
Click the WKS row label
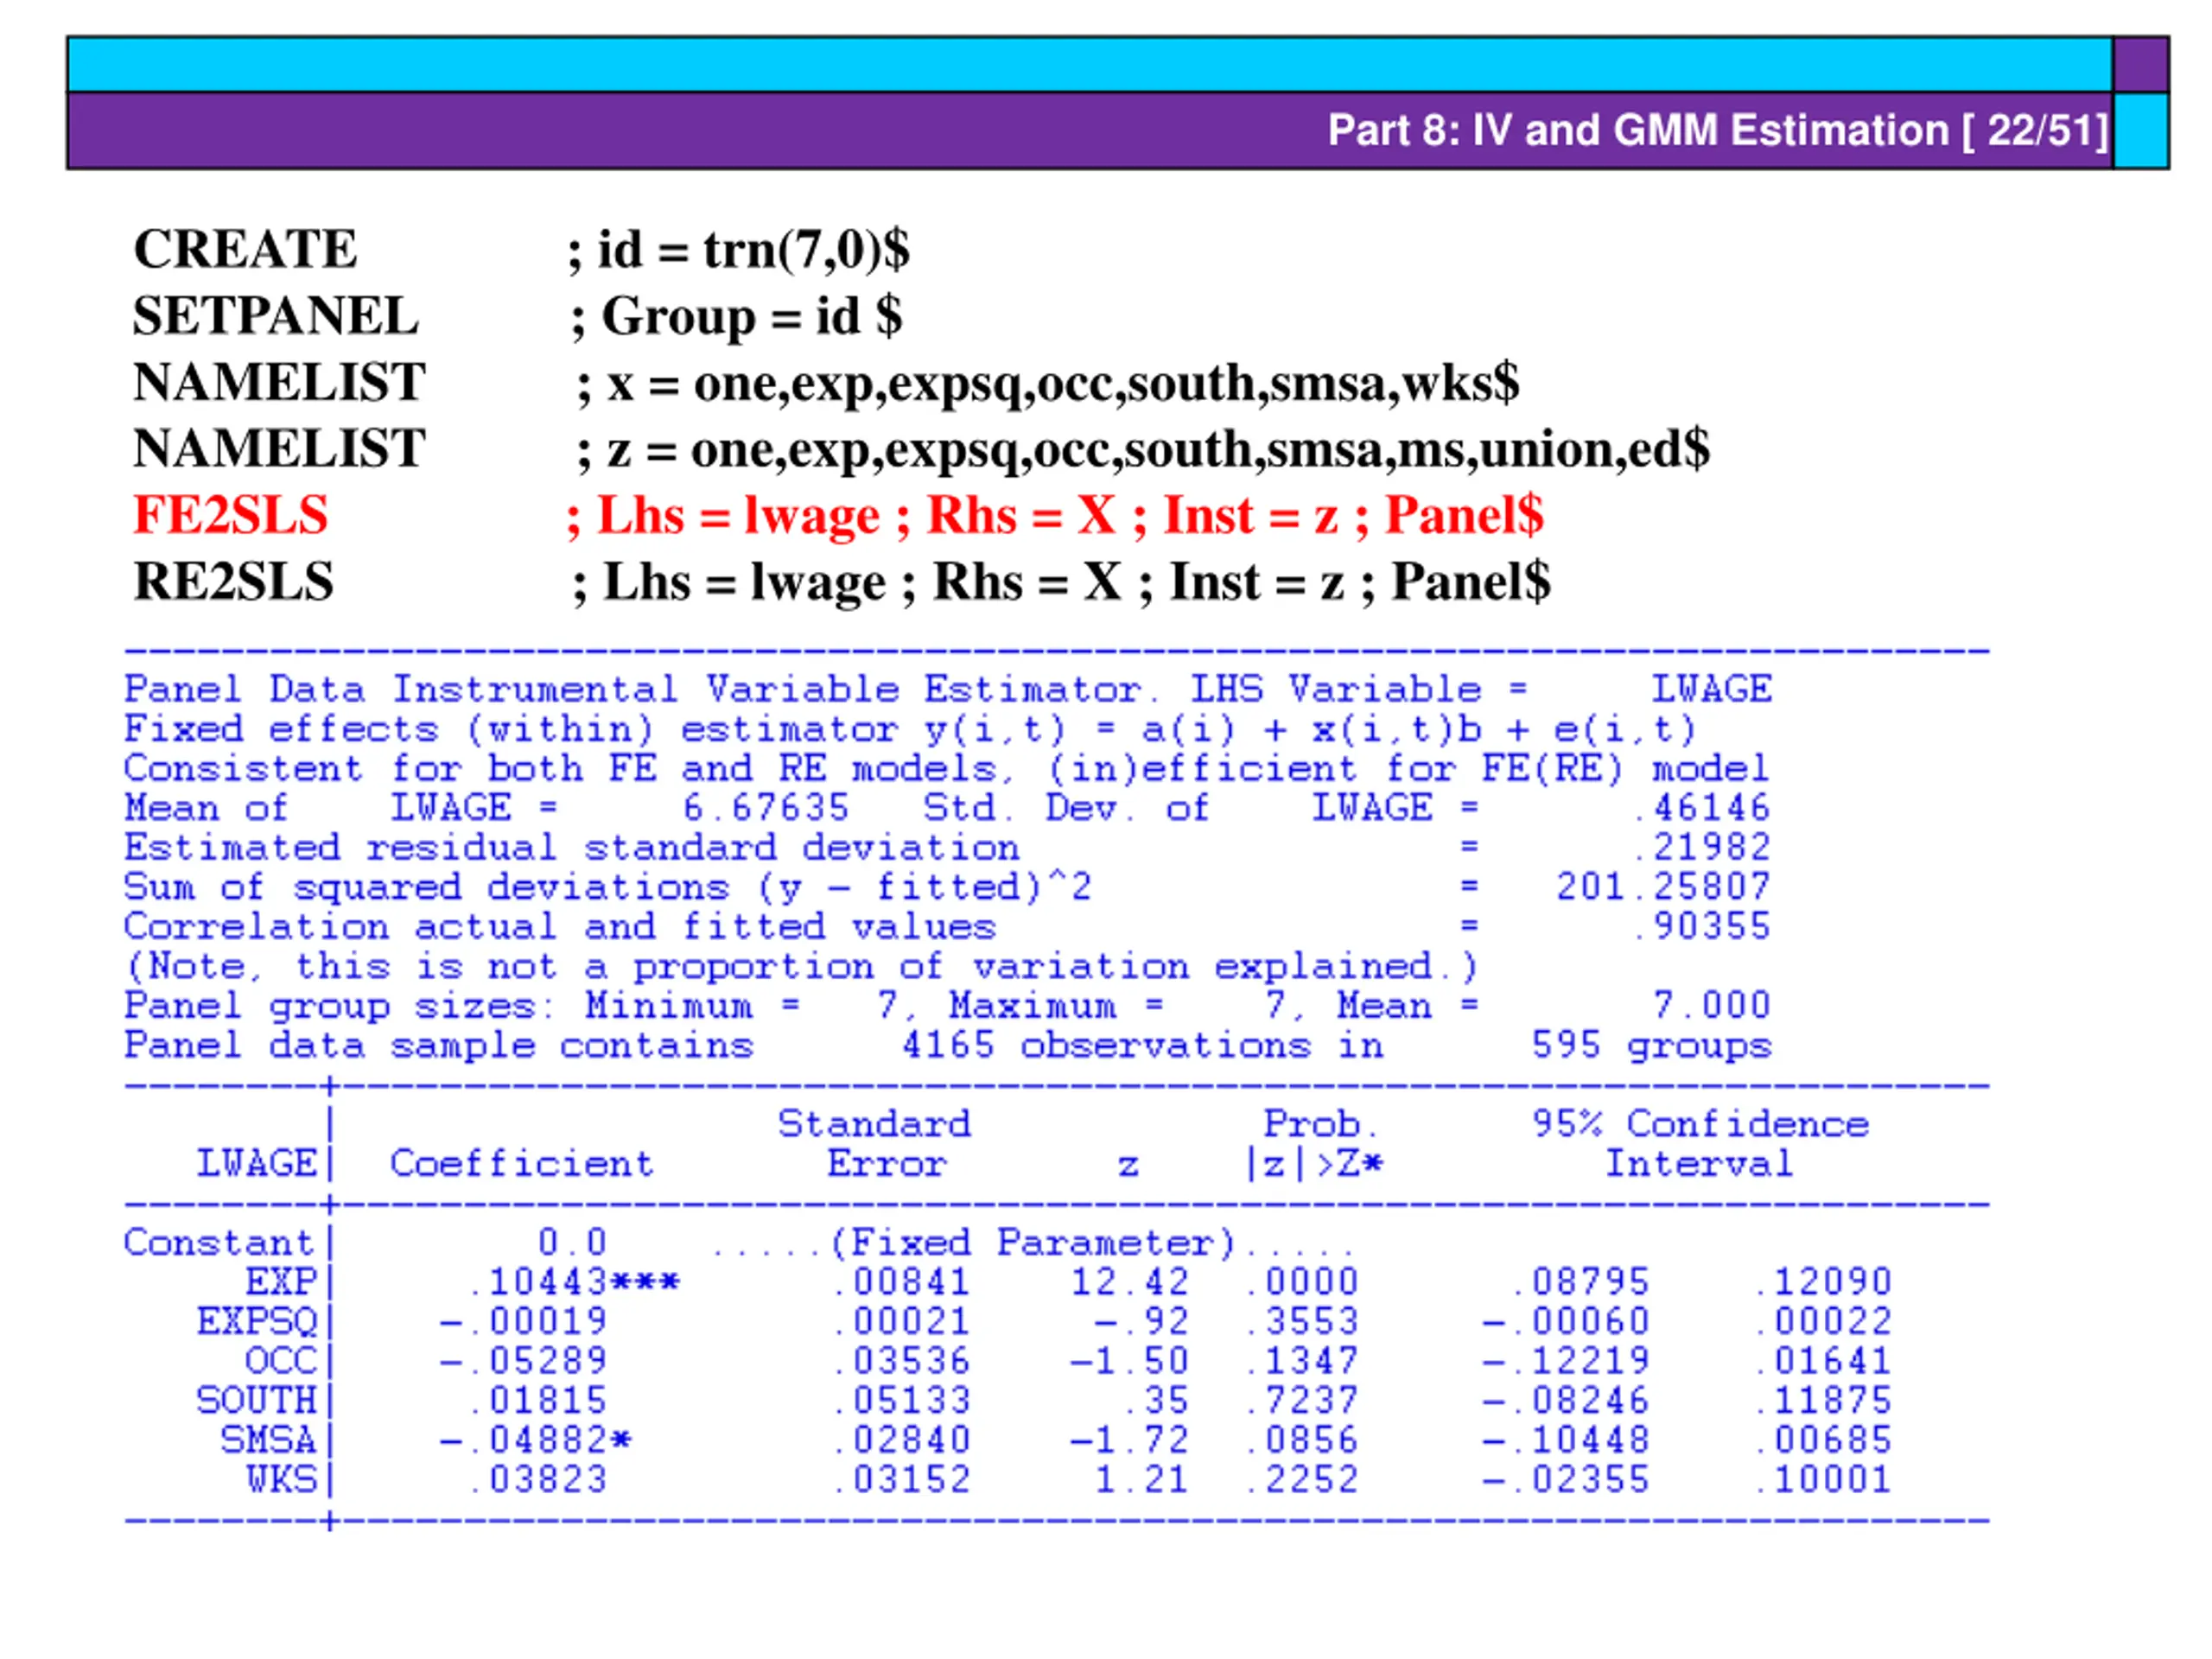[281, 1480]
